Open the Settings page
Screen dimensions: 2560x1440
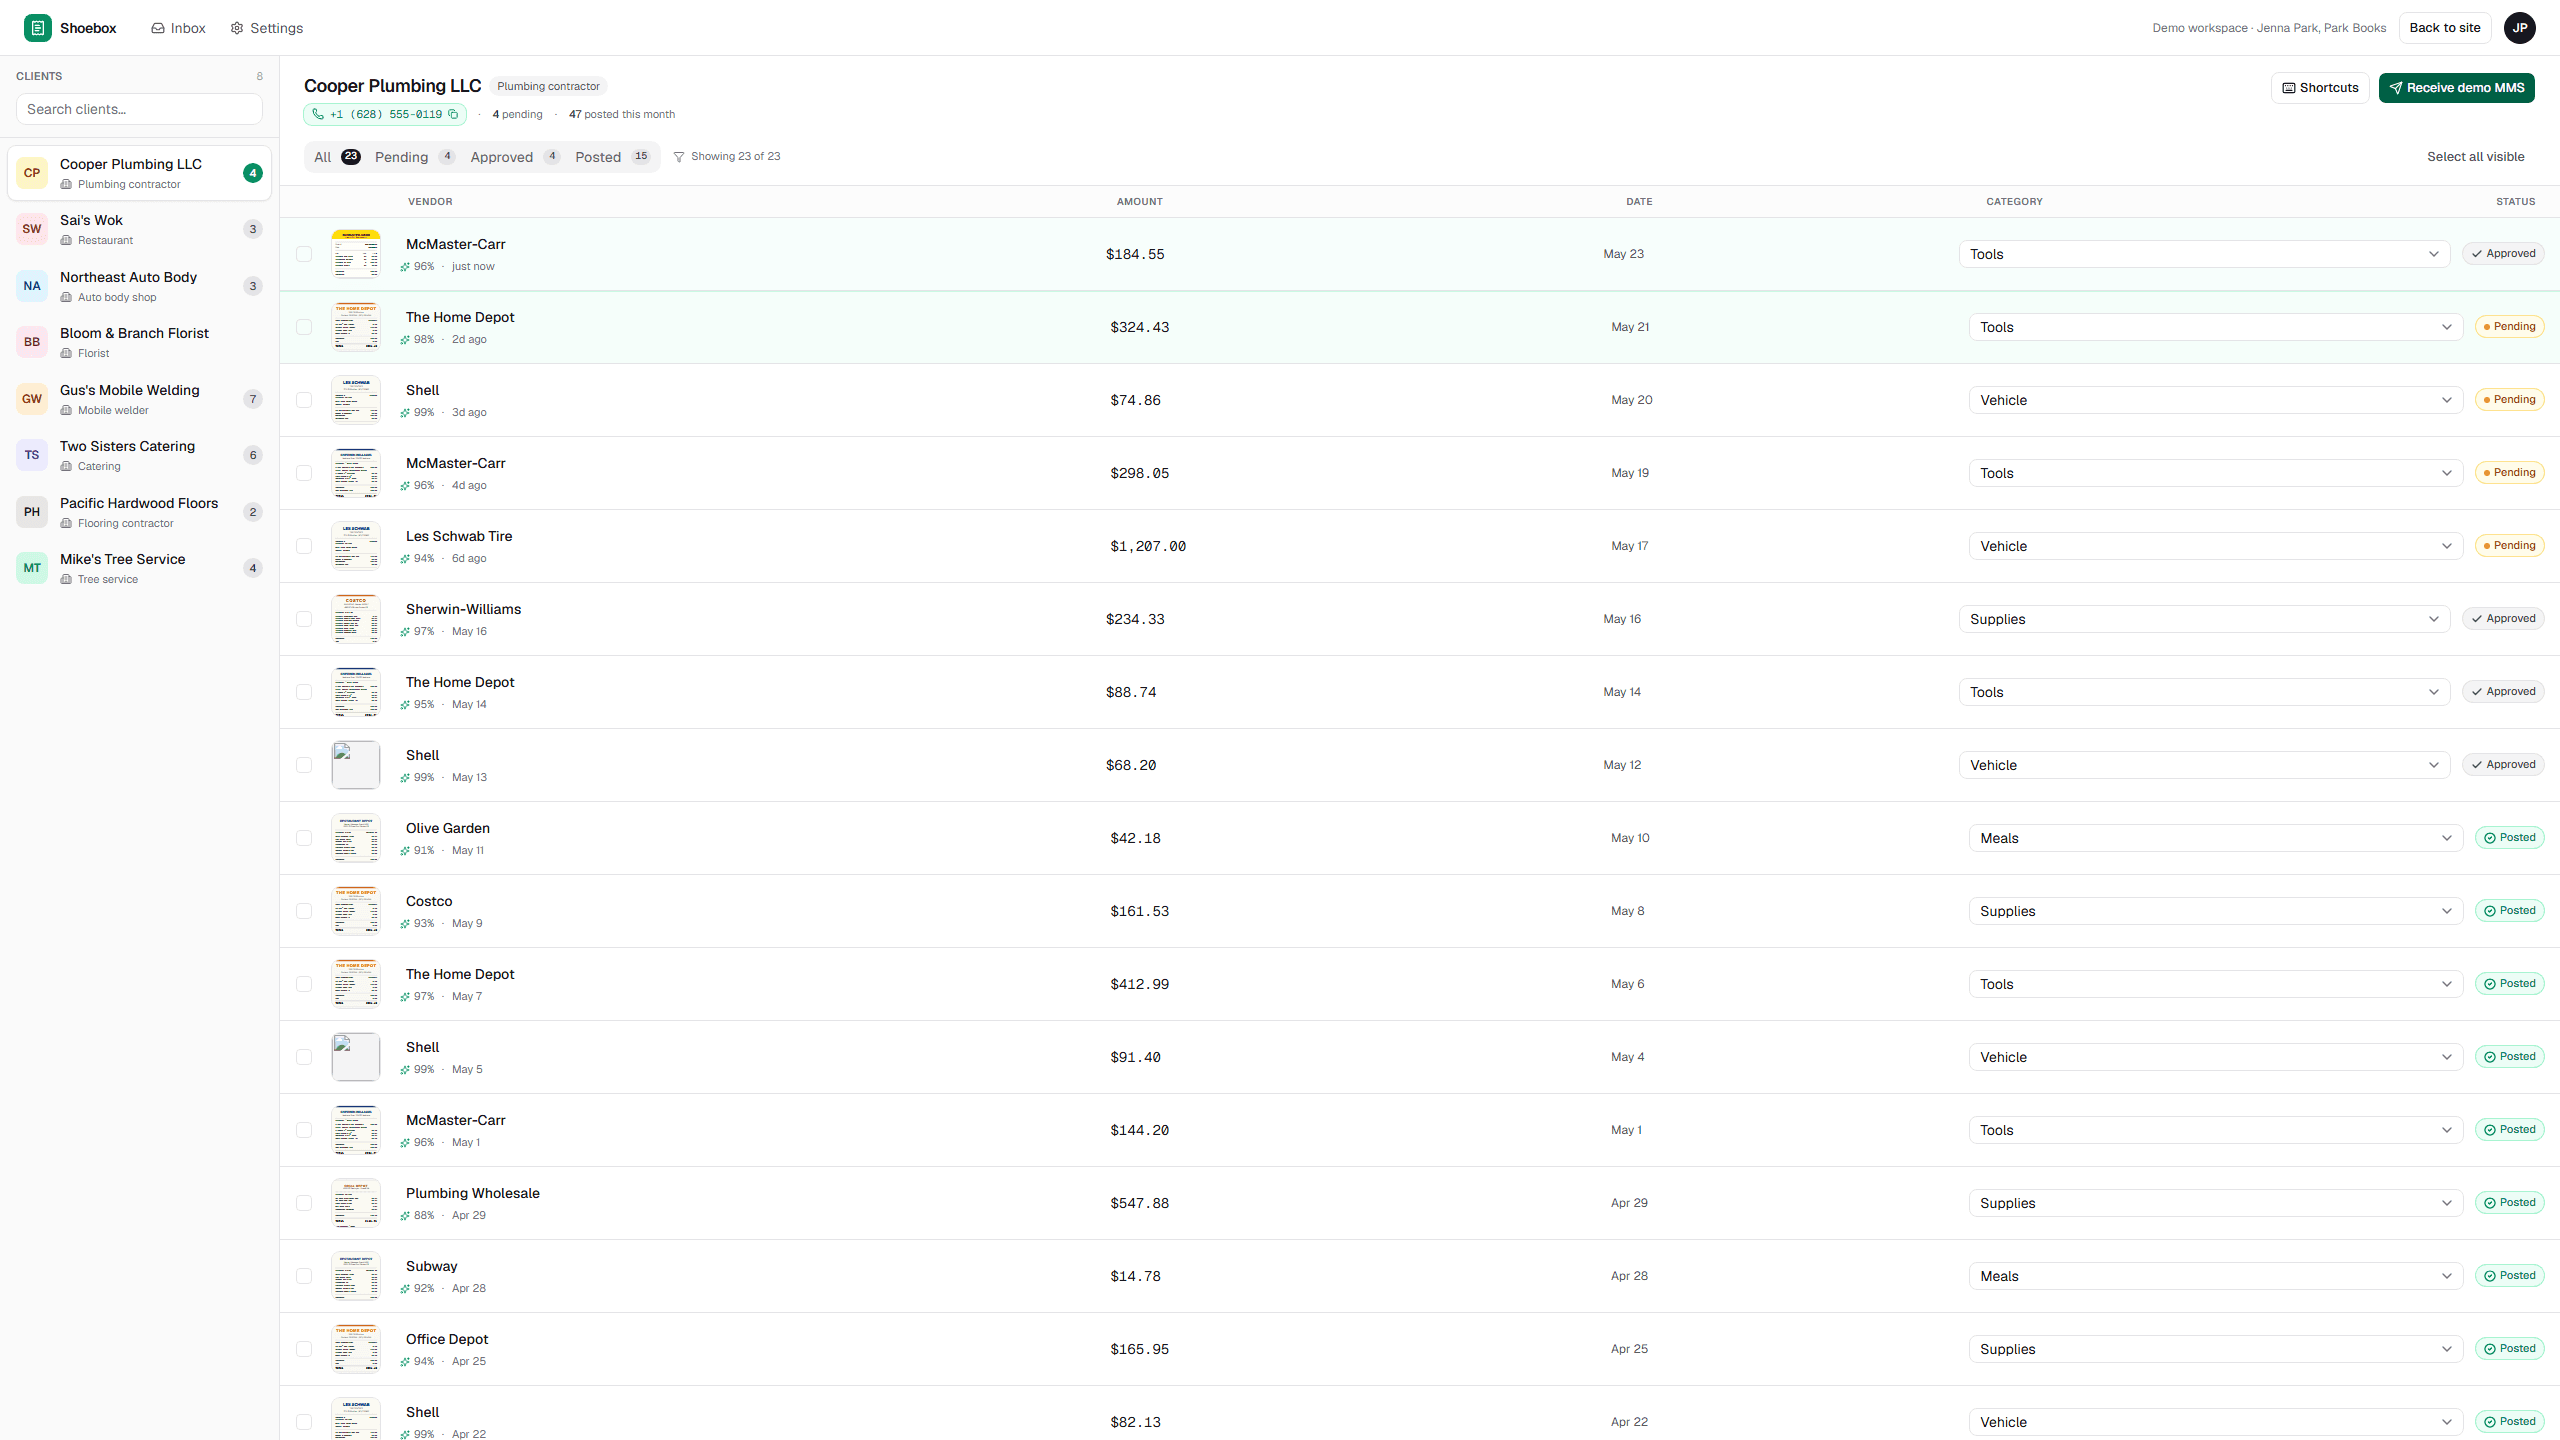coord(266,28)
